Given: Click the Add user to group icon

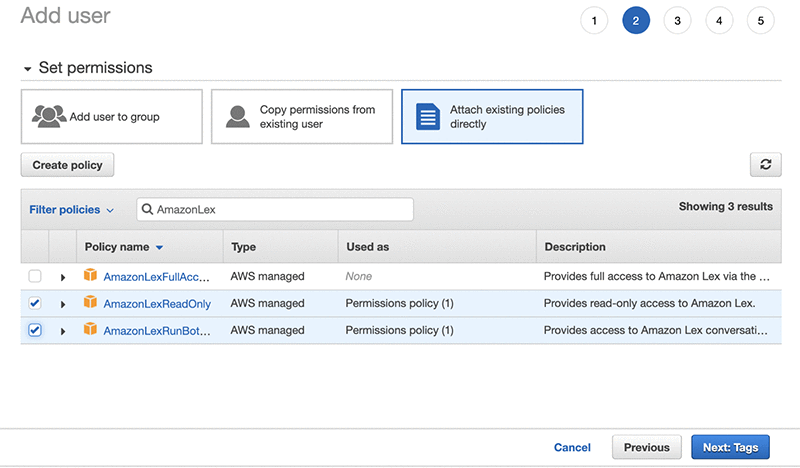Looking at the screenshot, I should pyautogui.click(x=49, y=116).
